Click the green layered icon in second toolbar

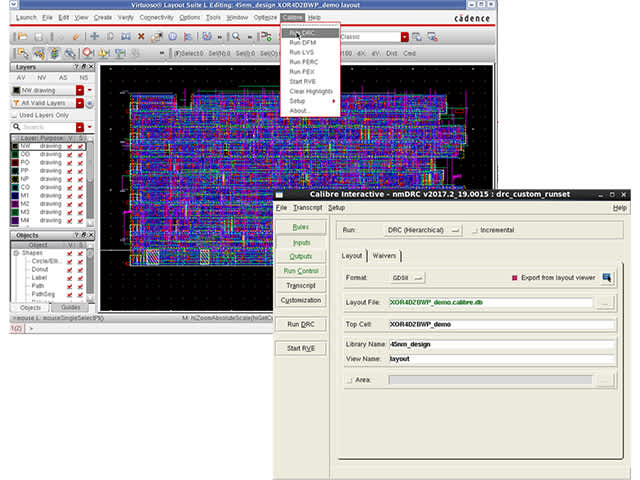tap(54, 53)
